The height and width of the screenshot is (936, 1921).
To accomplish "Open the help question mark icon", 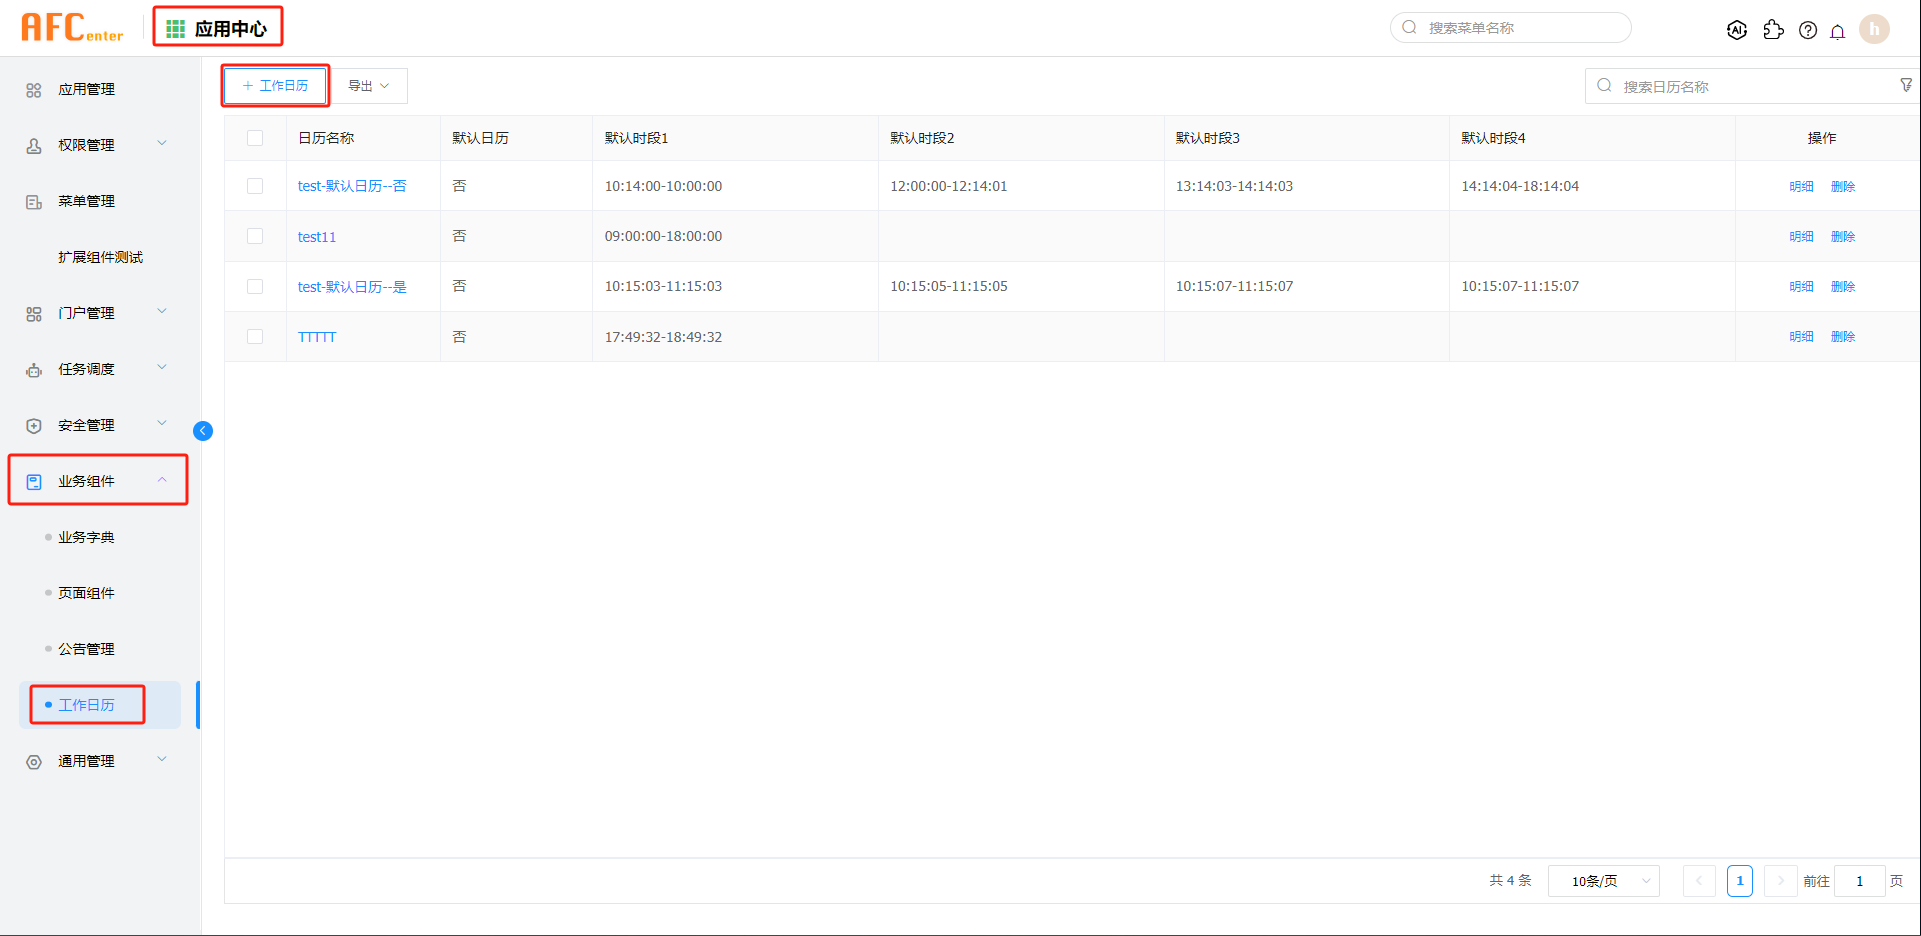I will click(1807, 30).
